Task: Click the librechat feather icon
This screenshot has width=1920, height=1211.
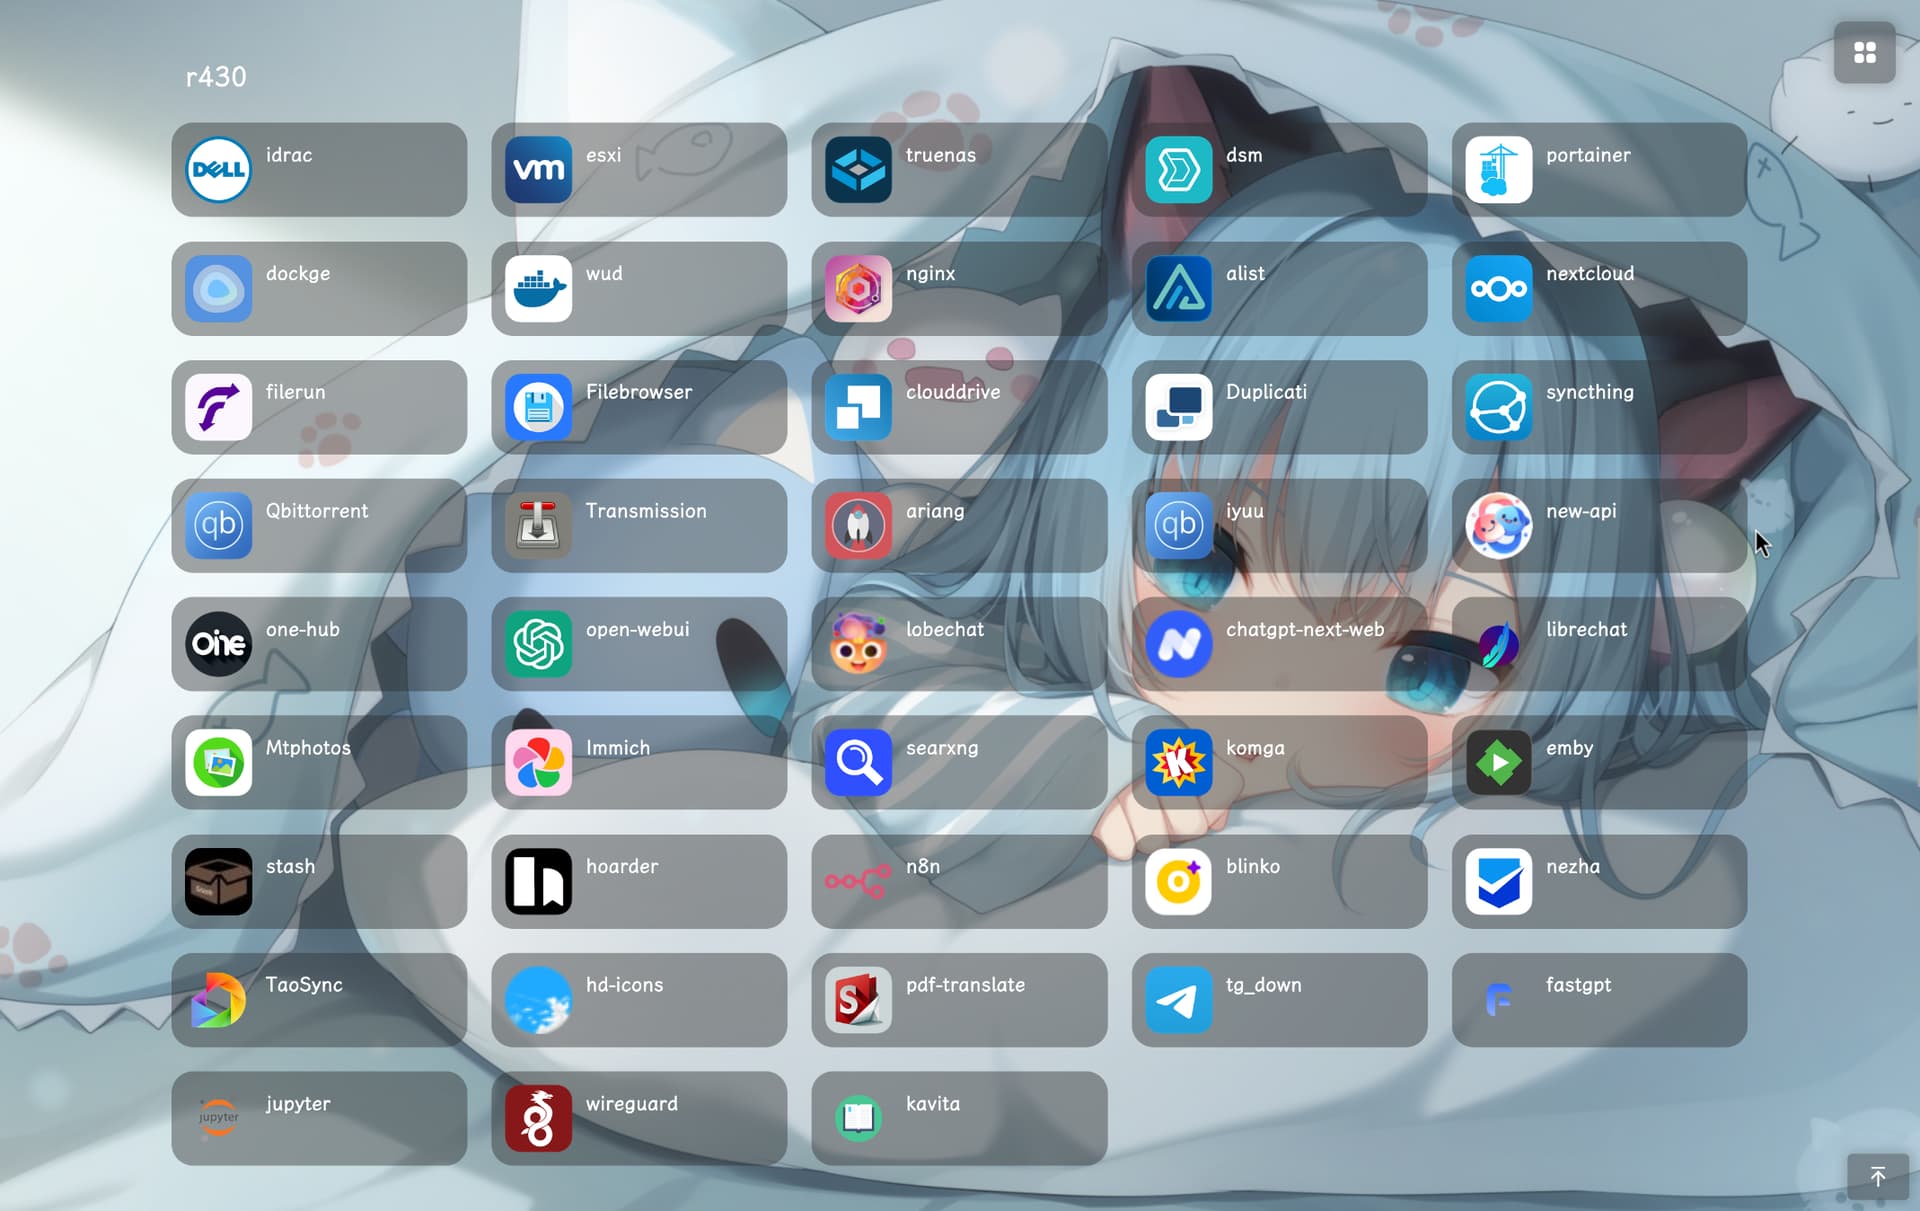Action: coord(1498,644)
